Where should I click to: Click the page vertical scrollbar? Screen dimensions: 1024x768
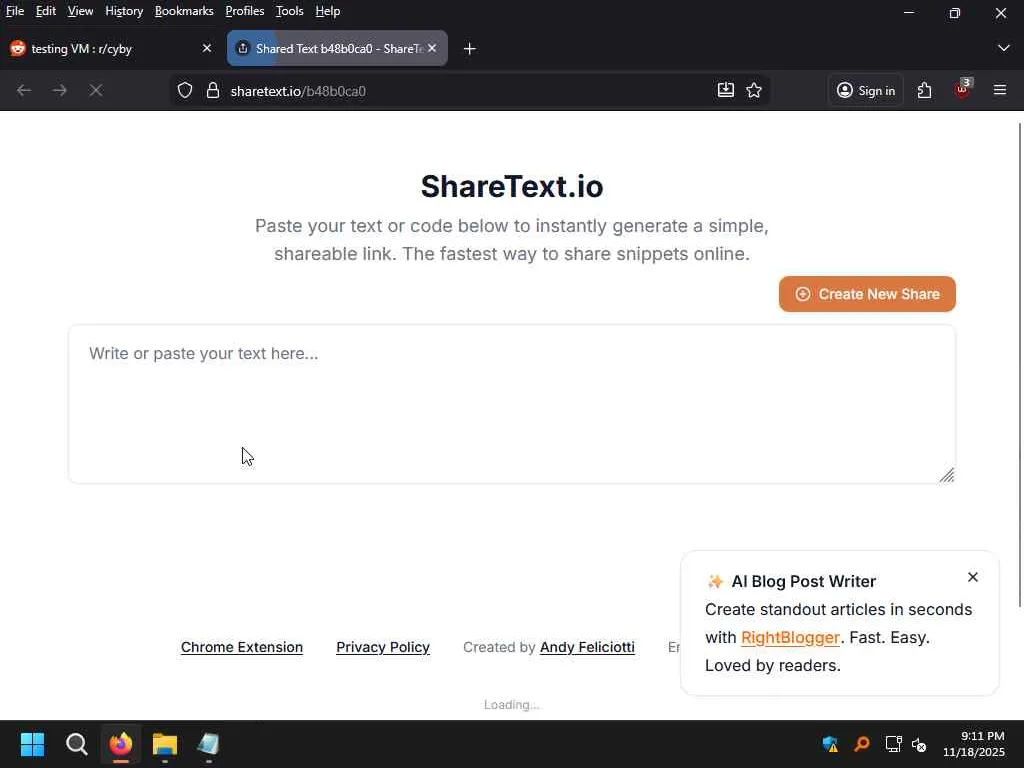click(x=1019, y=364)
